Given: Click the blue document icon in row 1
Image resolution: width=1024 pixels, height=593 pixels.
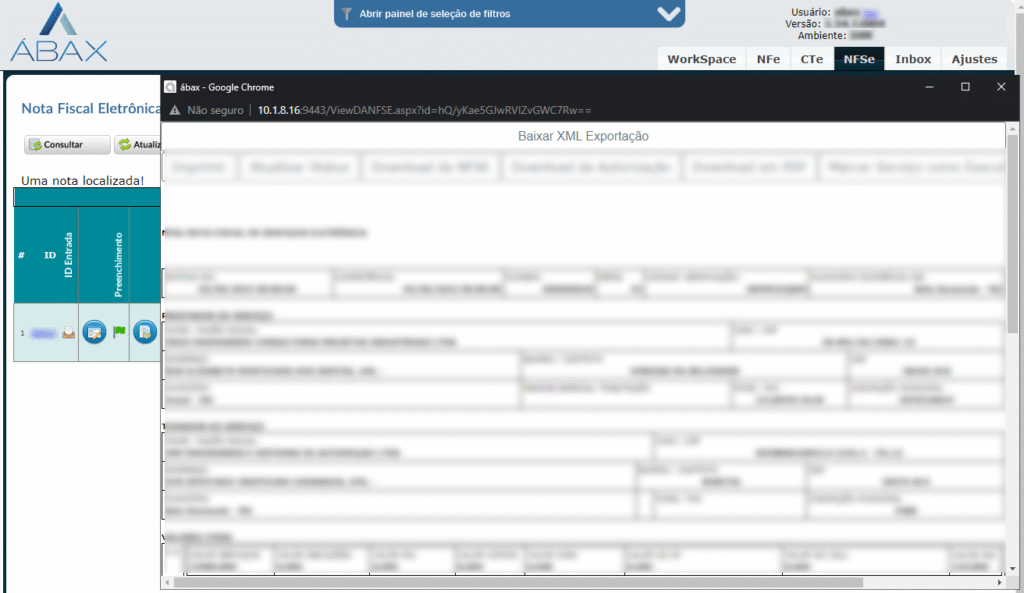Looking at the screenshot, I should coord(144,332).
